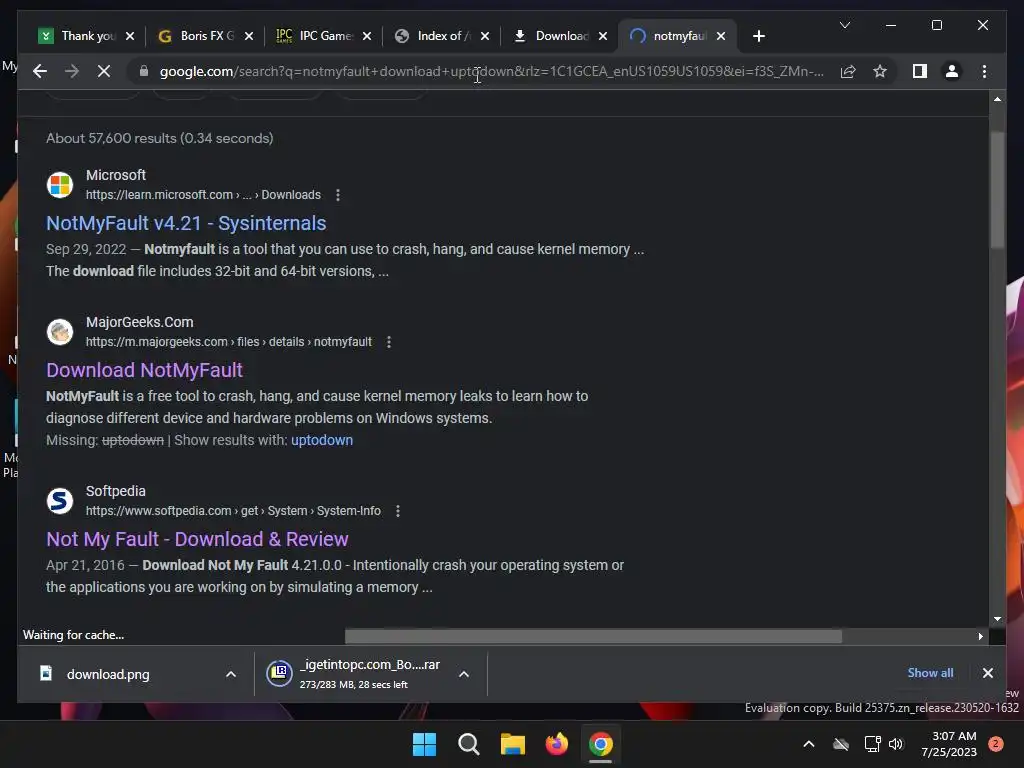The image size is (1024, 768).
Task: Close the Index of tab
Action: [485, 36]
